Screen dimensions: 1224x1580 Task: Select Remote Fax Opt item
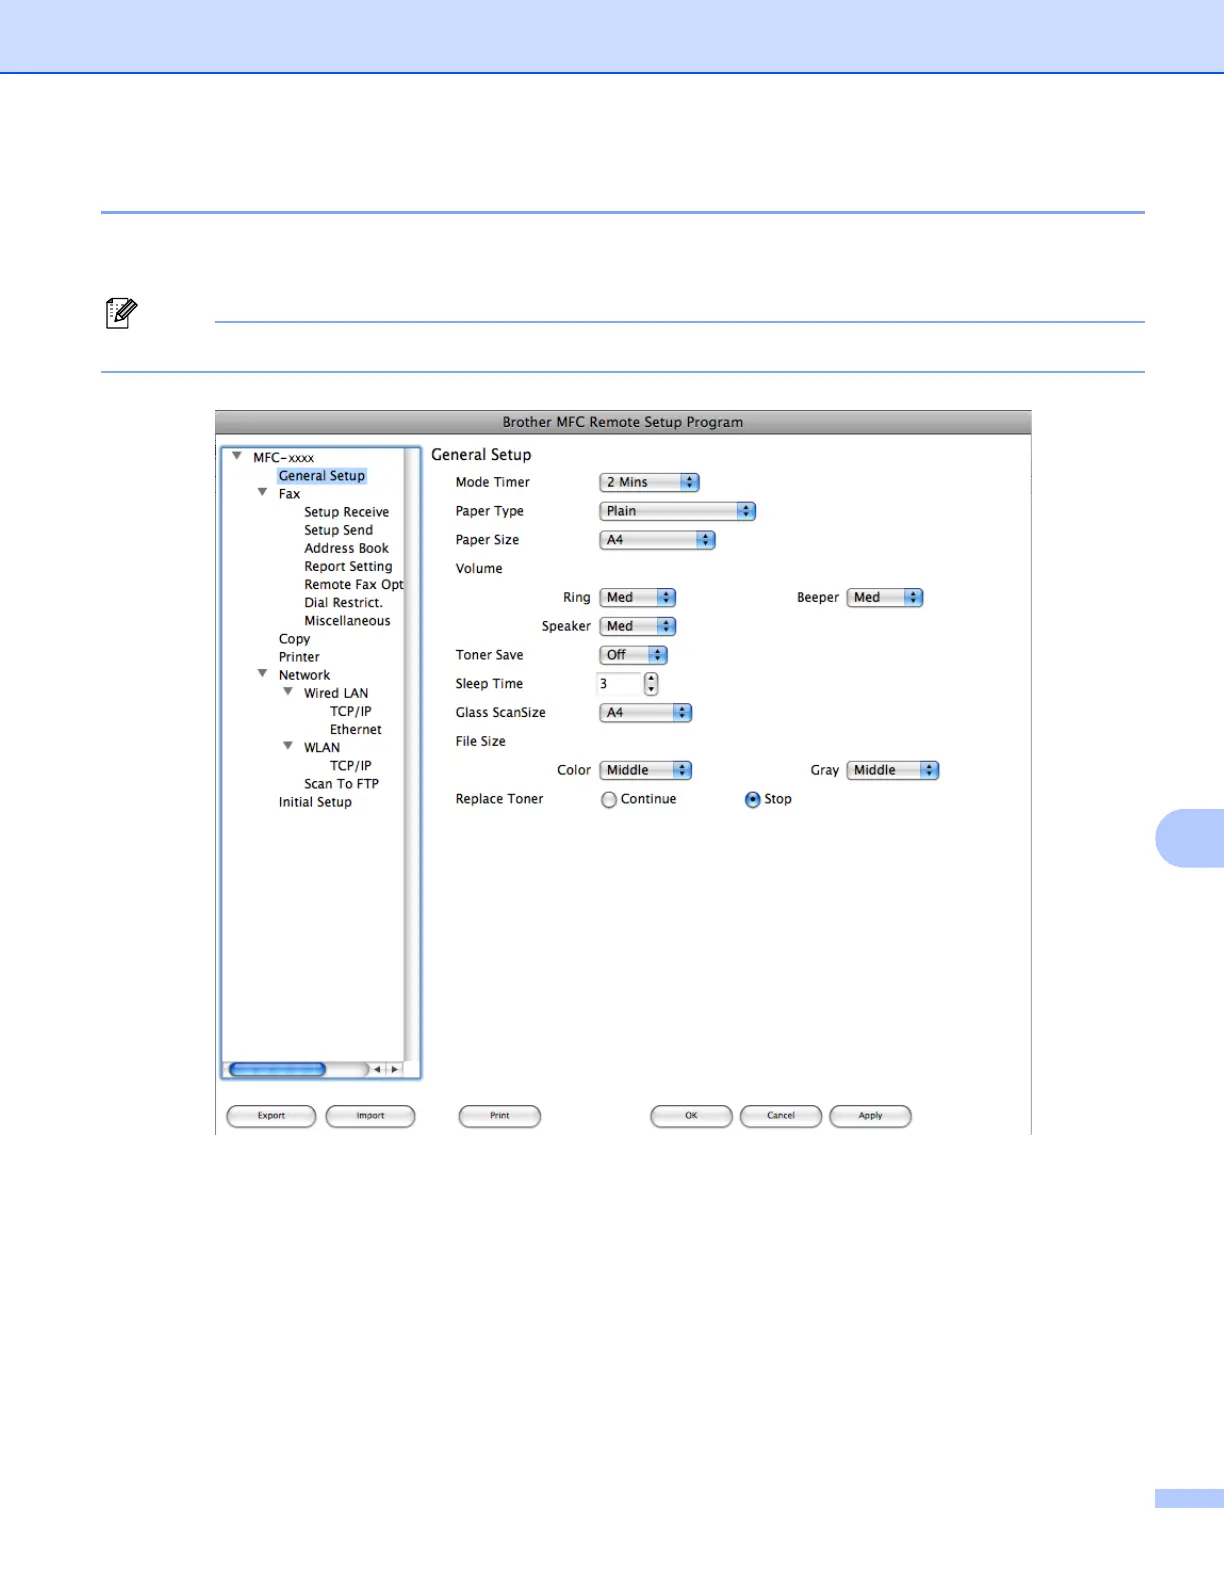(x=354, y=584)
